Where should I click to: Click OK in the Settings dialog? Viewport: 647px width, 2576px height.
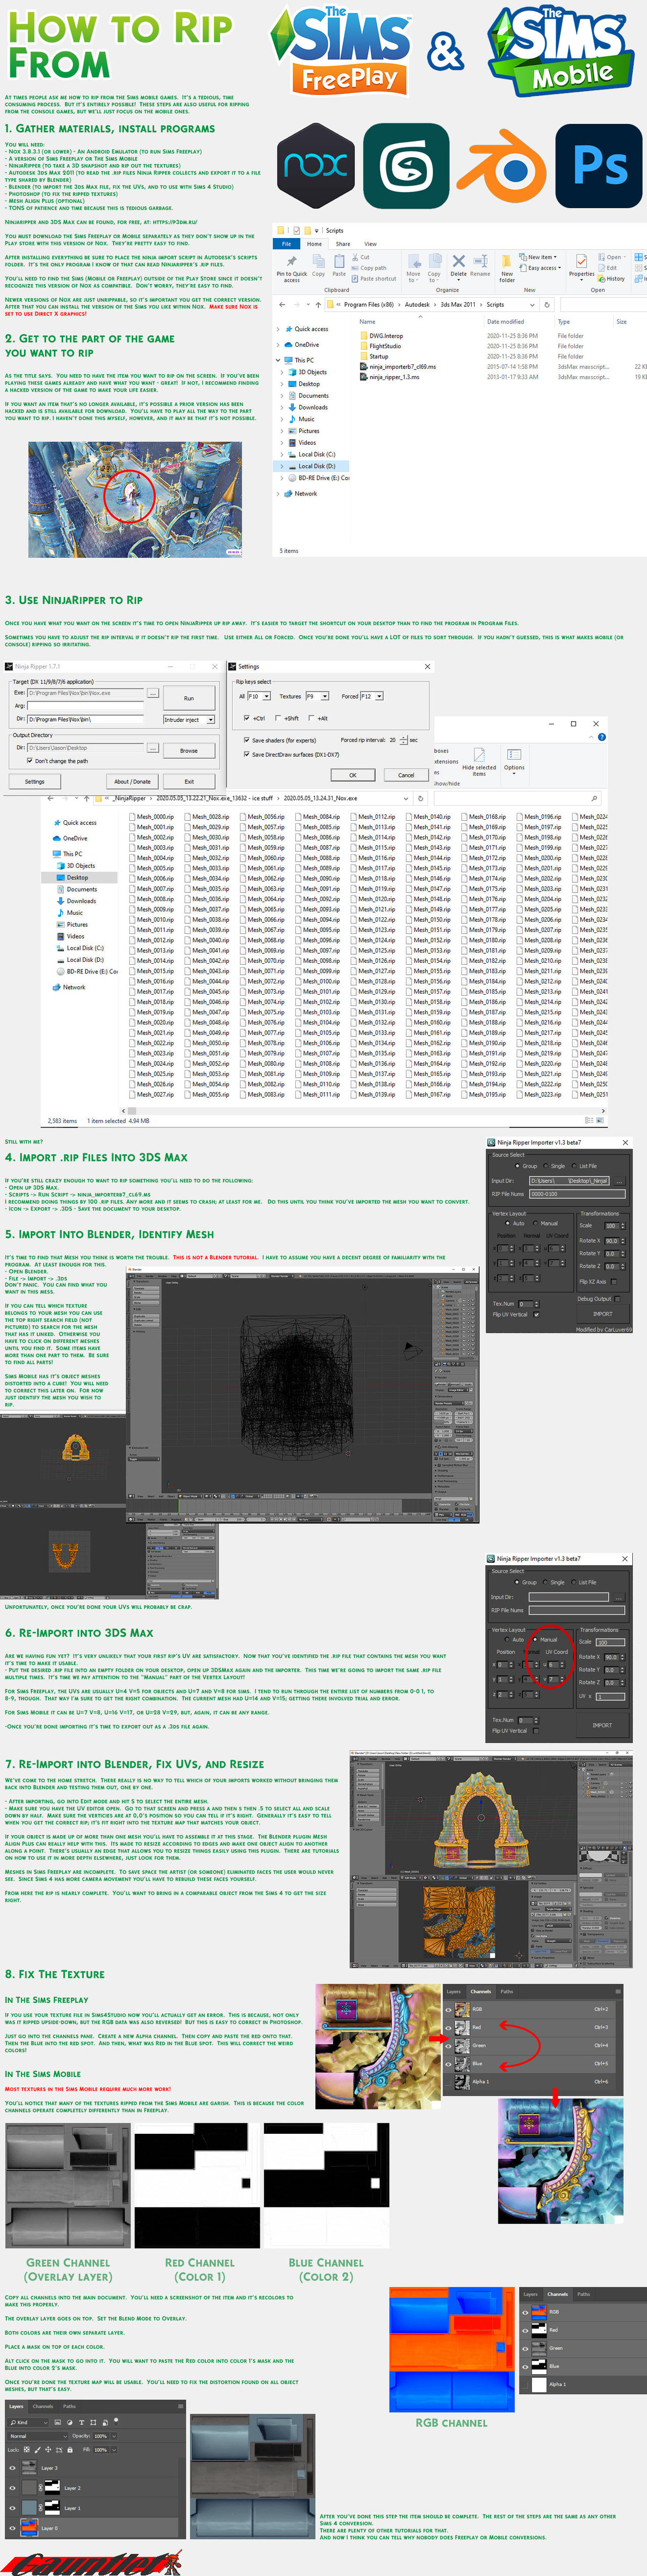(x=352, y=775)
